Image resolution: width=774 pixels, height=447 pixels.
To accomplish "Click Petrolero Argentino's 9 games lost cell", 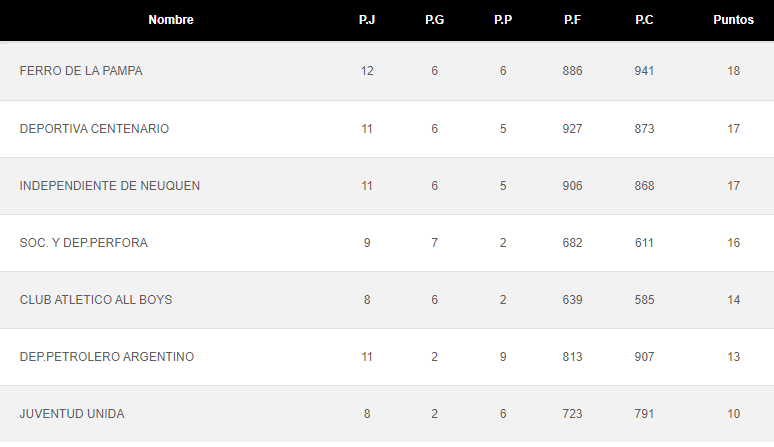I will [x=503, y=357].
